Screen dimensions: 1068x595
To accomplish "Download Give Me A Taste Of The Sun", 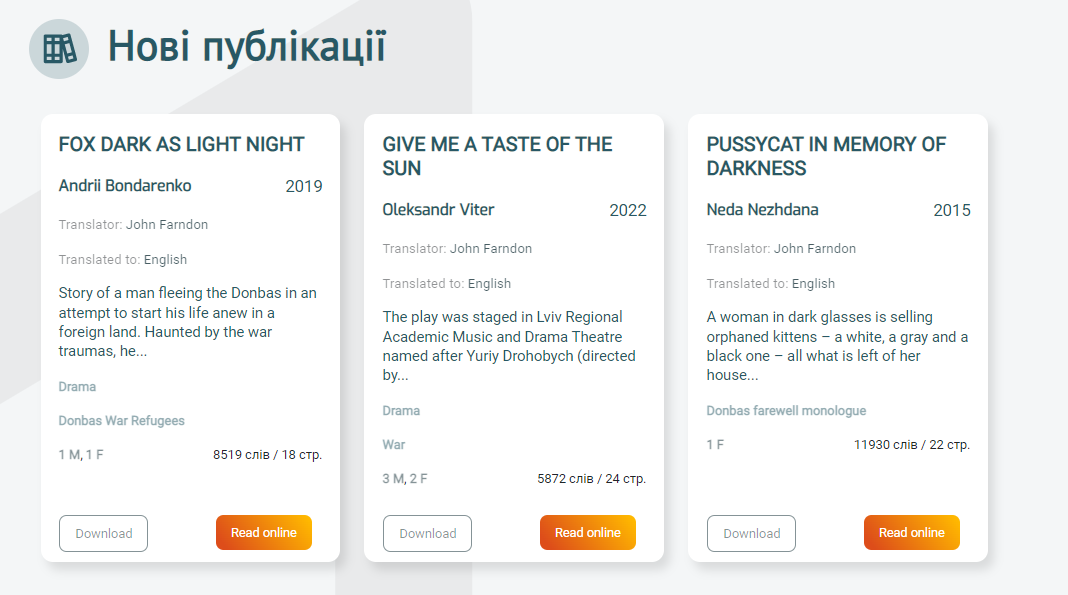I will pyautogui.click(x=427, y=533).
